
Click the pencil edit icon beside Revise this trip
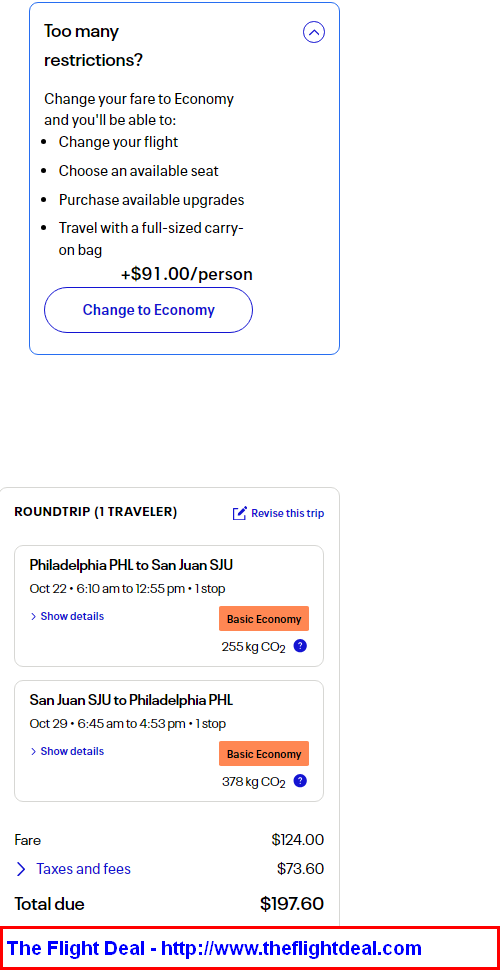point(239,513)
